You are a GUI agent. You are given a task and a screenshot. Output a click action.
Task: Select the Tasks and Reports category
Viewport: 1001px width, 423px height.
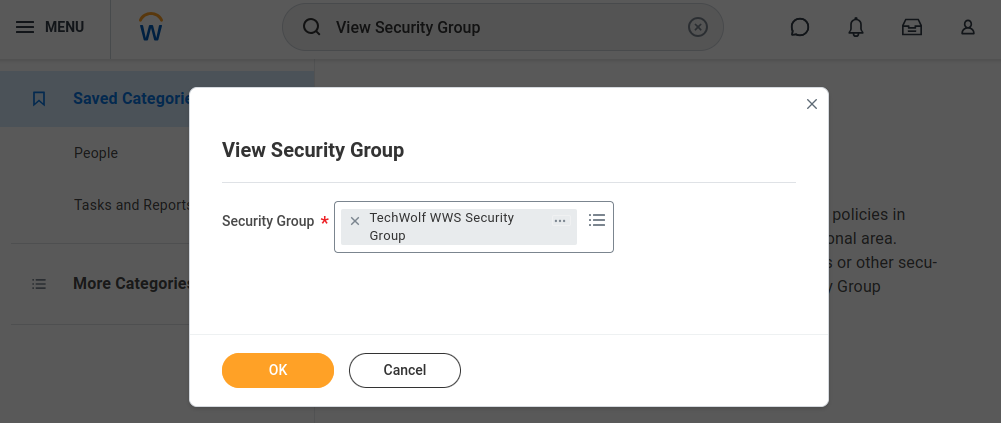coord(133,205)
